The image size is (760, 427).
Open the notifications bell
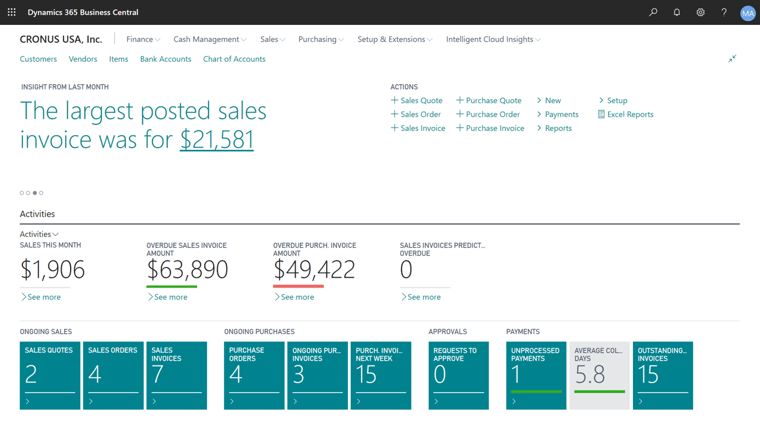(677, 12)
